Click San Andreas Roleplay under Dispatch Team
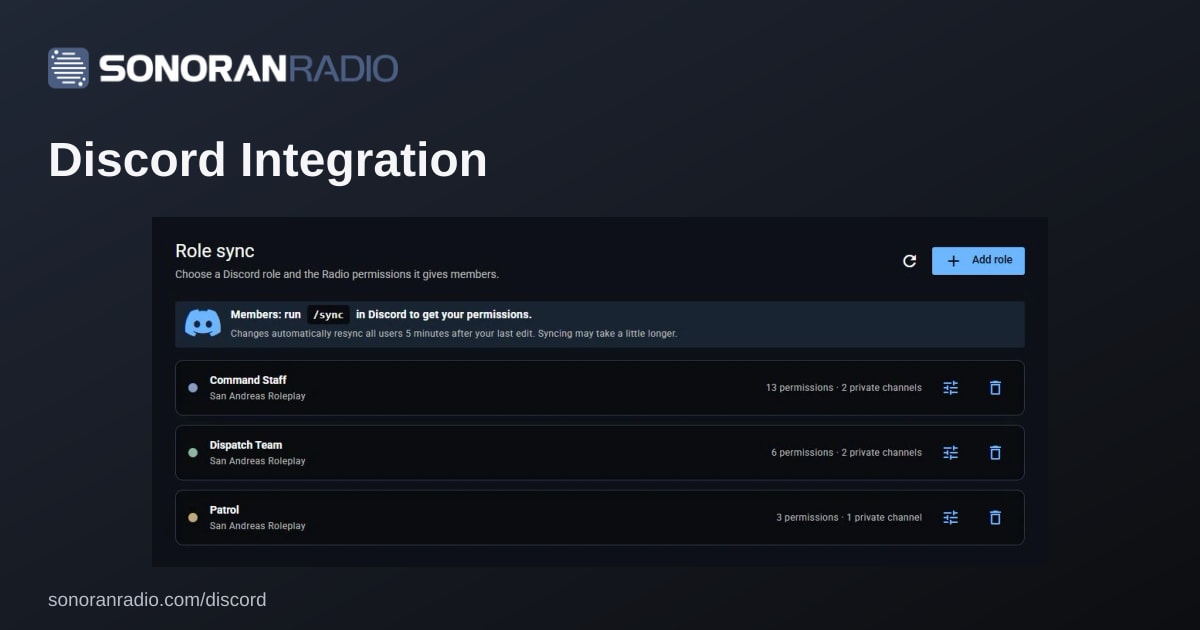1200x630 pixels. pos(257,461)
